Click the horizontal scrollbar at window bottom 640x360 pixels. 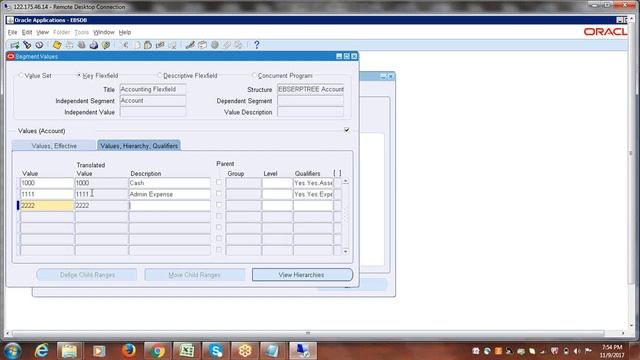click(x=308, y=333)
